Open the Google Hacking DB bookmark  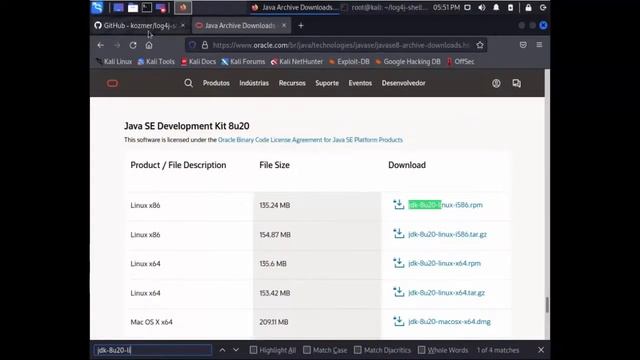(408, 62)
